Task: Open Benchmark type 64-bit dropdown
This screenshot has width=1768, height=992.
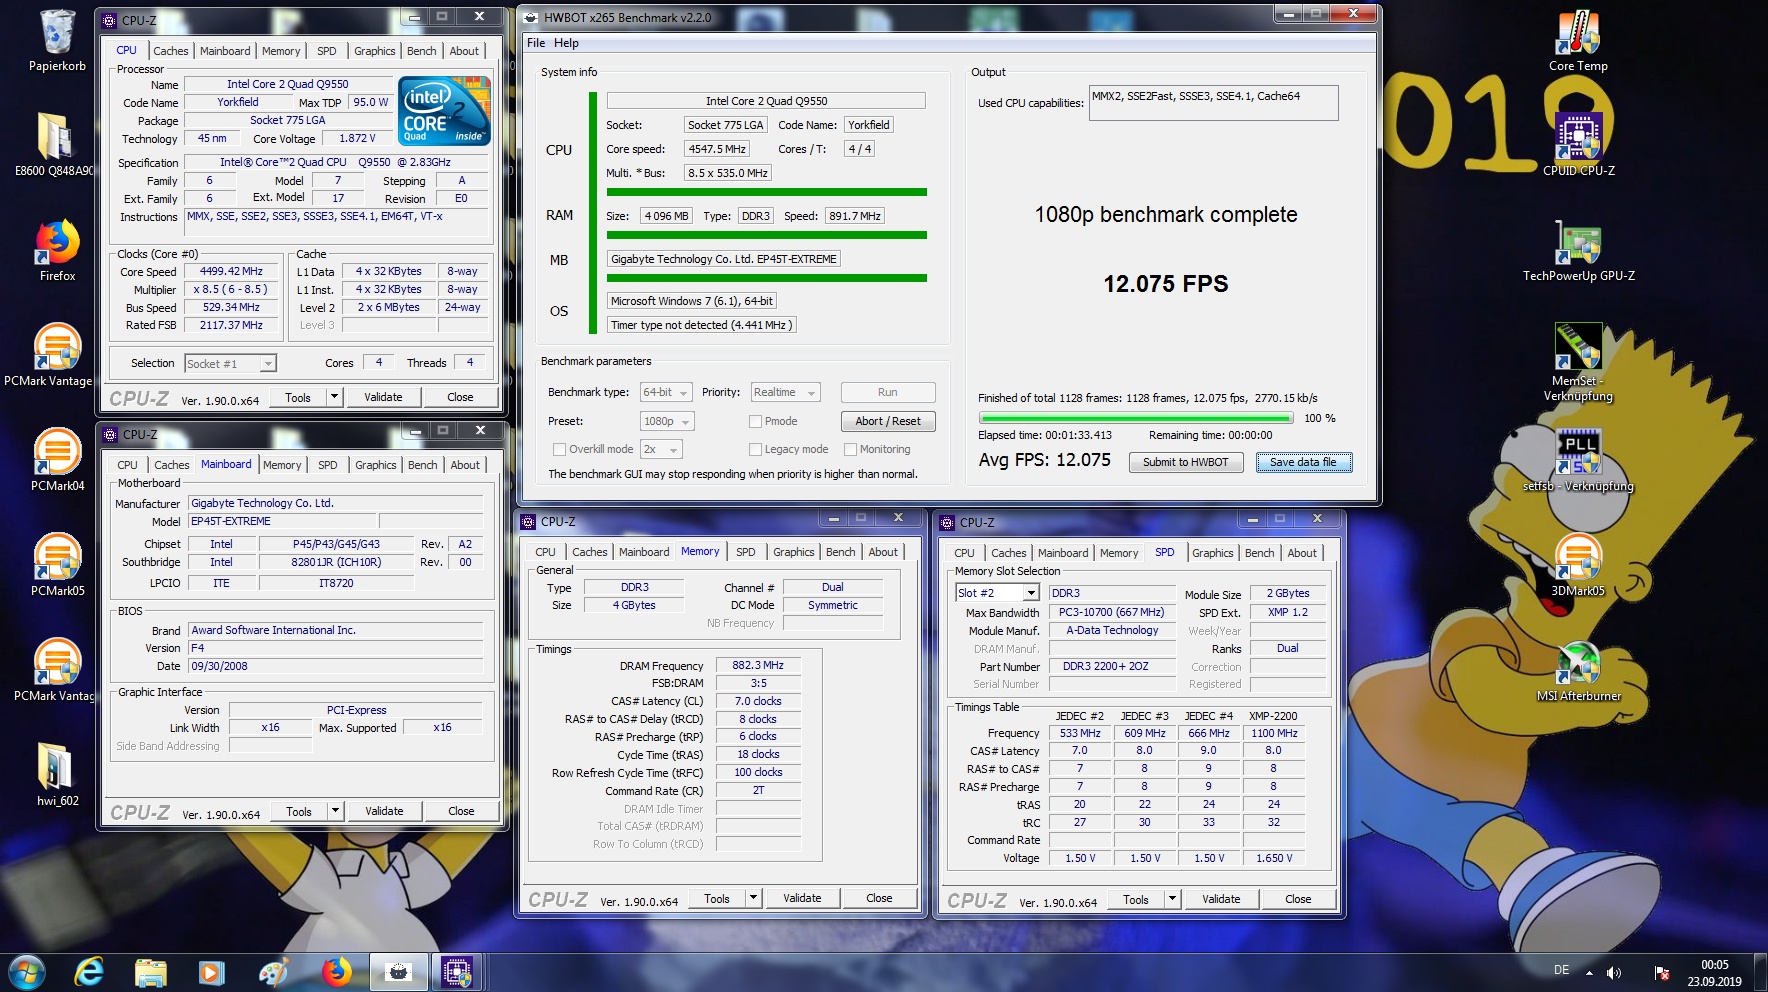Action: (667, 393)
